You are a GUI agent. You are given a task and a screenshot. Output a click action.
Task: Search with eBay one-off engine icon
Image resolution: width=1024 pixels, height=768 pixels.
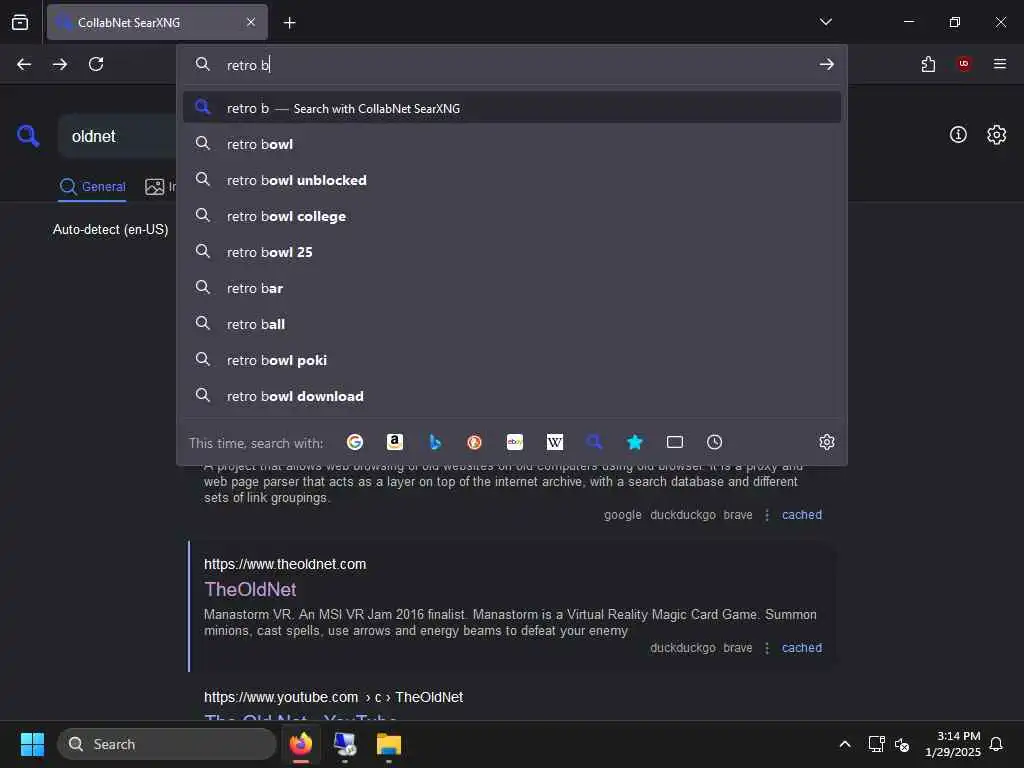pos(515,442)
